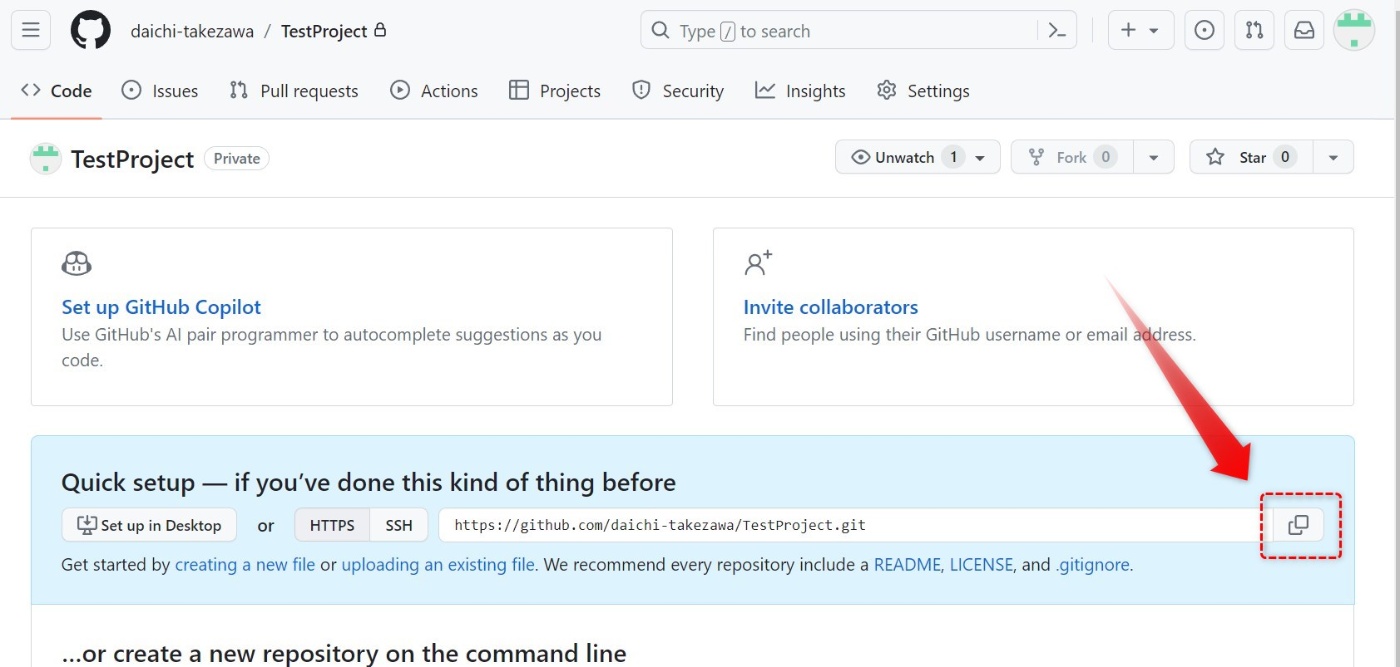Click the Star count badge showing 0

click(x=1285, y=157)
